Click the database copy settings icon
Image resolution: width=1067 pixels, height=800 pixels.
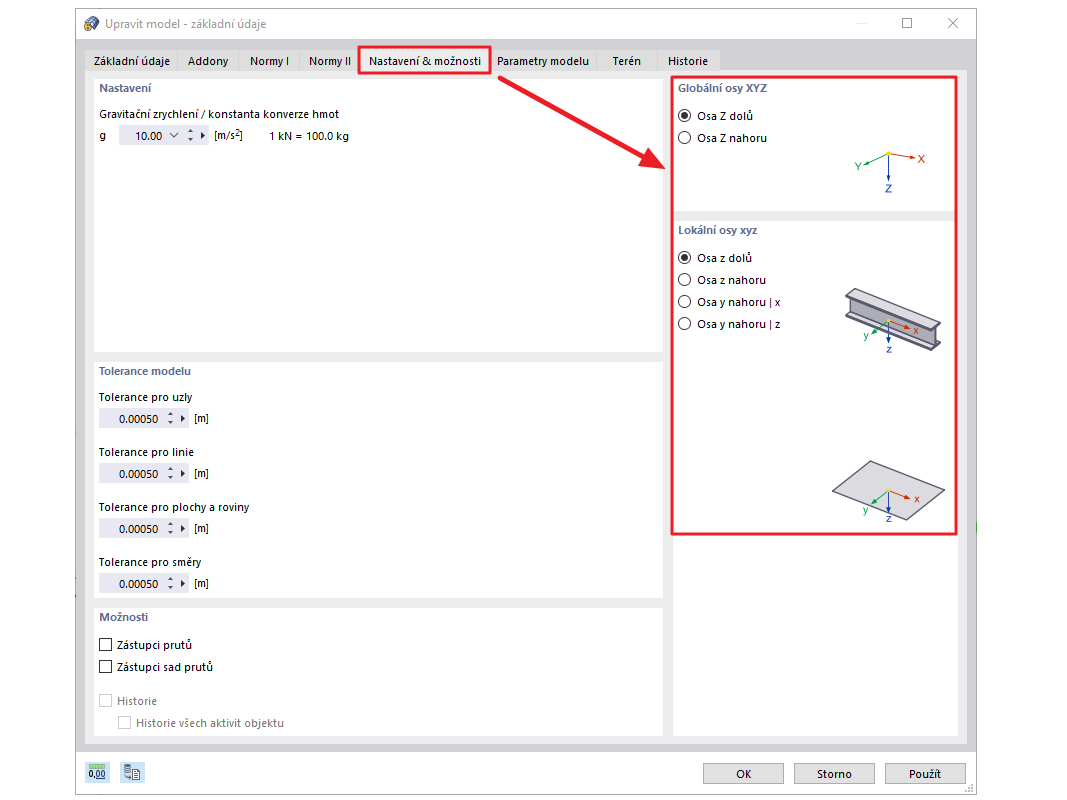132,772
